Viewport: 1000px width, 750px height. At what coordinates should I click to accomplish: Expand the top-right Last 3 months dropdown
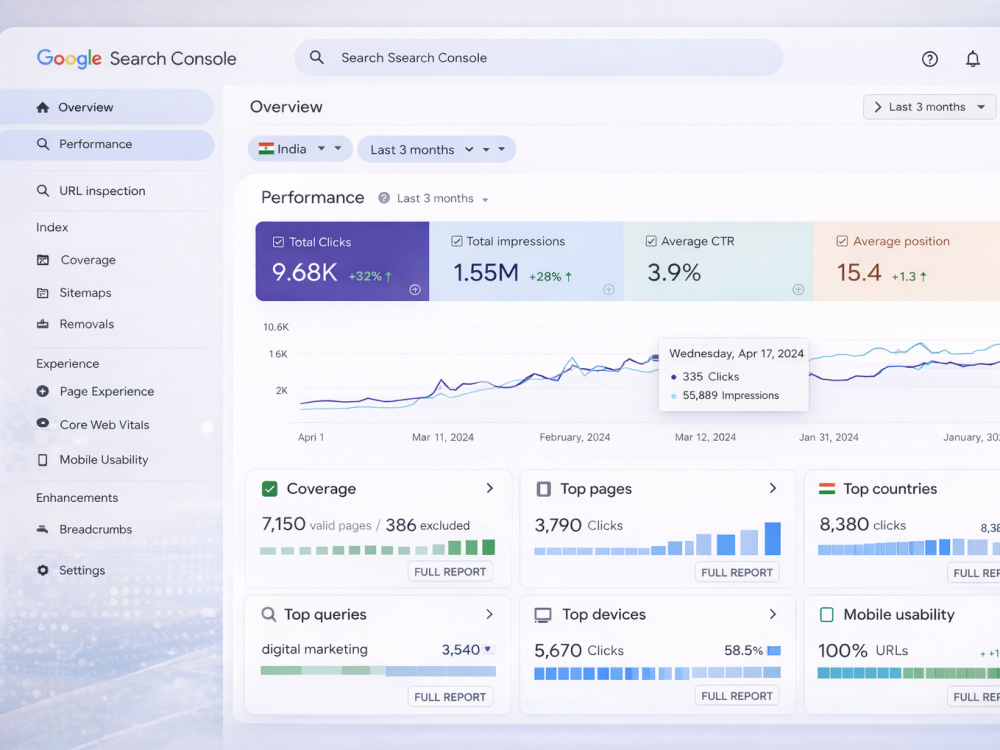(x=929, y=107)
